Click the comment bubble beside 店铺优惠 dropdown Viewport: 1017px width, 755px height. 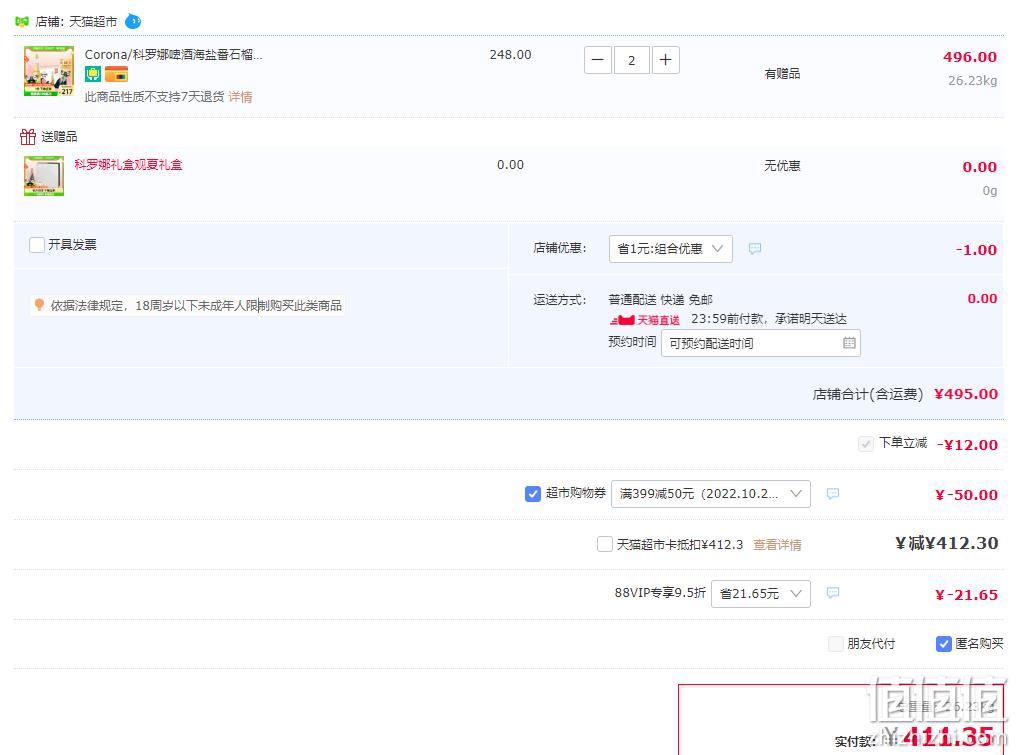click(755, 248)
